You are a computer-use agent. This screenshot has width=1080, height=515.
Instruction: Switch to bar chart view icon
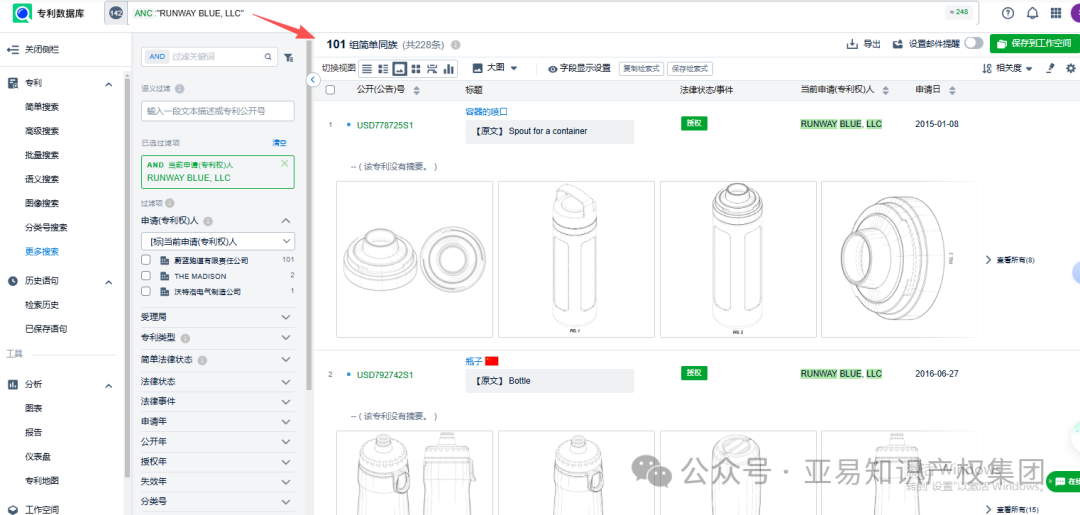[x=449, y=68]
